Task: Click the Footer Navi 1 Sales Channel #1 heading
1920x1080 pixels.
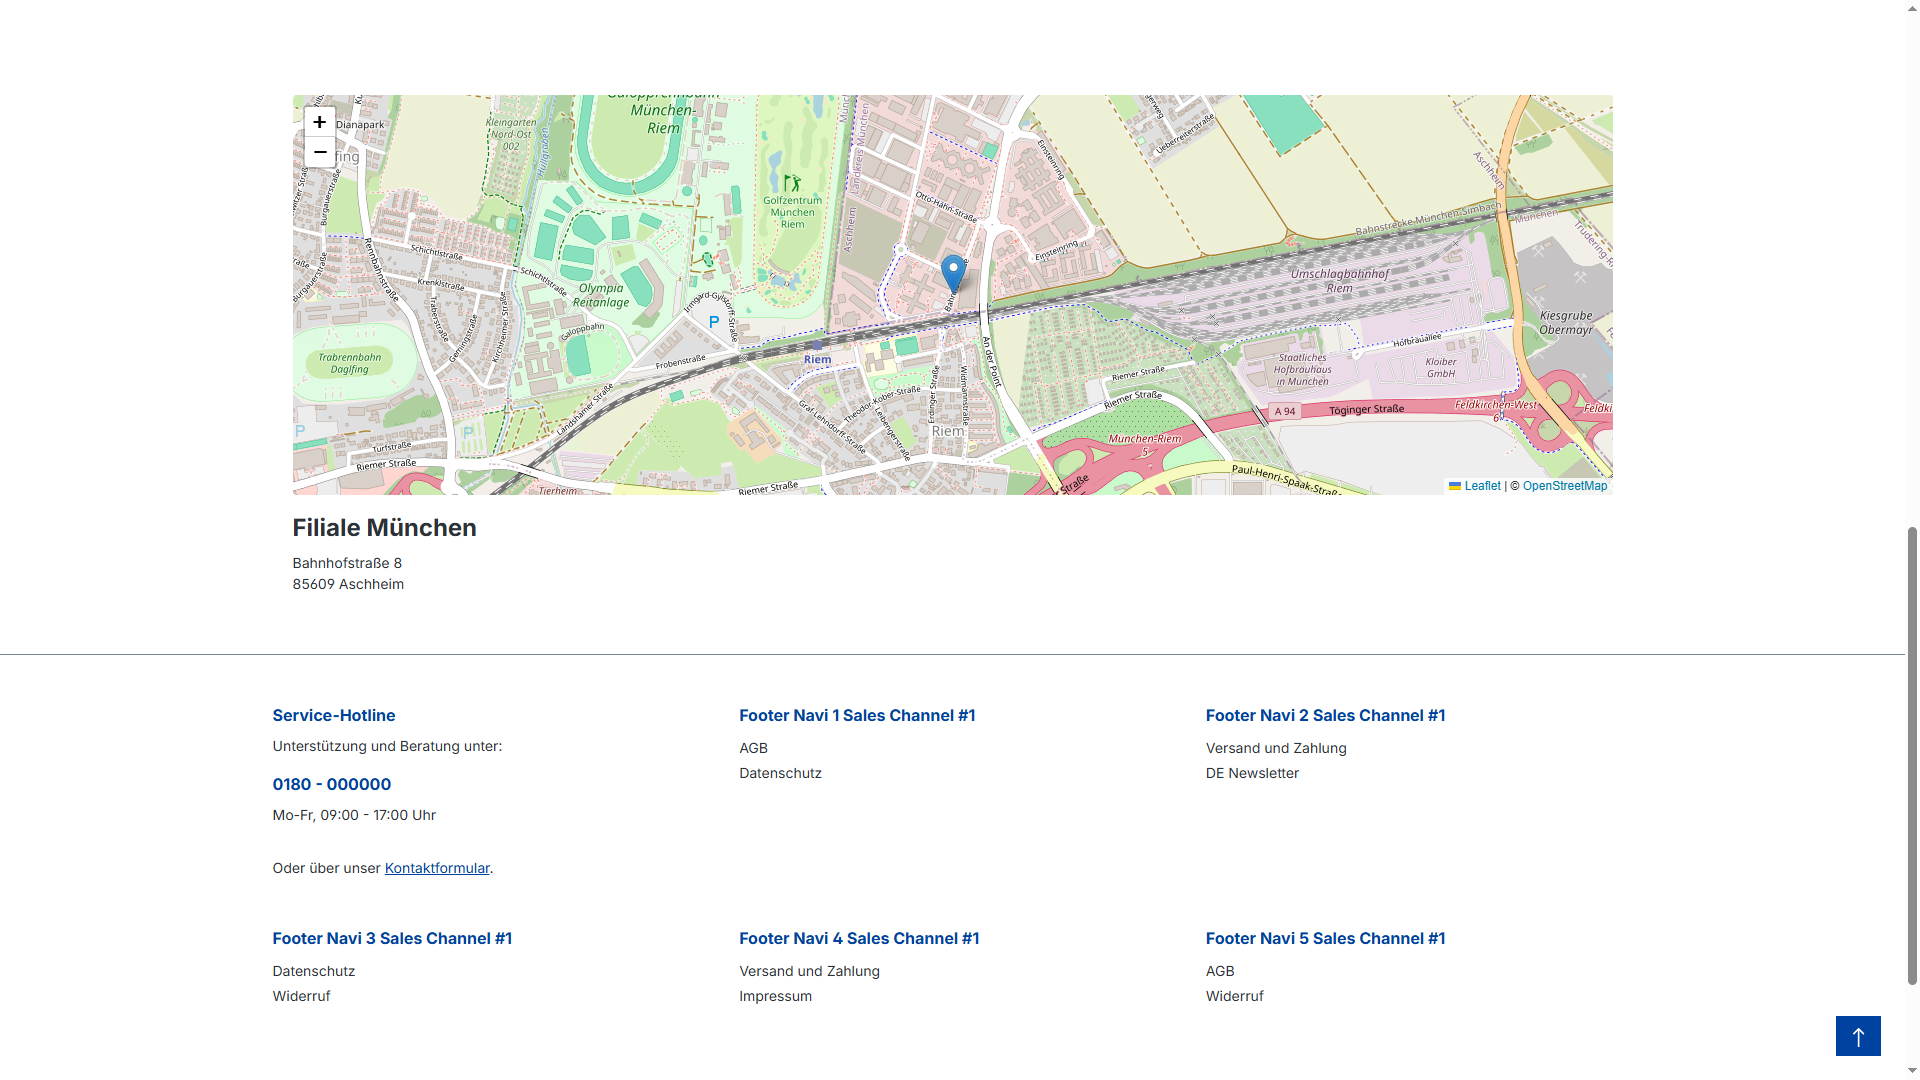Action: pyautogui.click(x=857, y=715)
